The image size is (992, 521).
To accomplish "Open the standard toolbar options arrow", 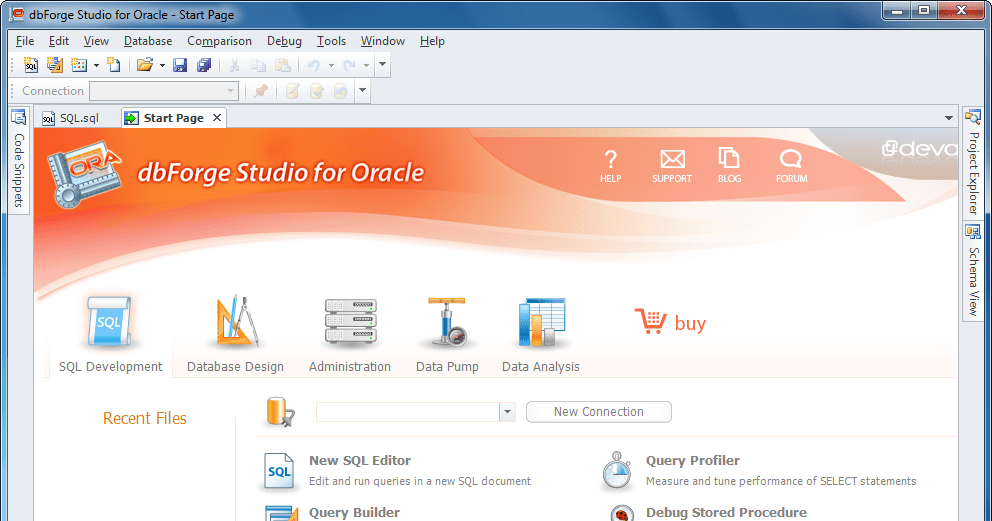I will click(382, 64).
